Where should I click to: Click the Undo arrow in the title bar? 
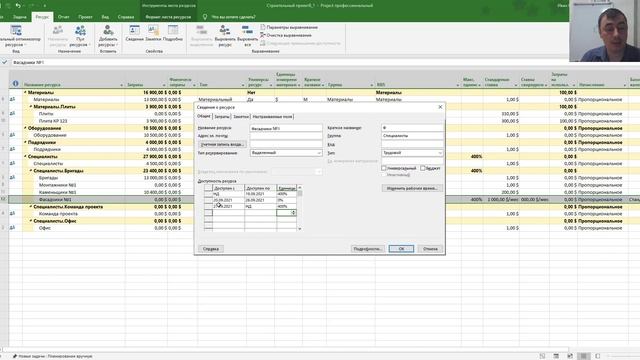18,6
